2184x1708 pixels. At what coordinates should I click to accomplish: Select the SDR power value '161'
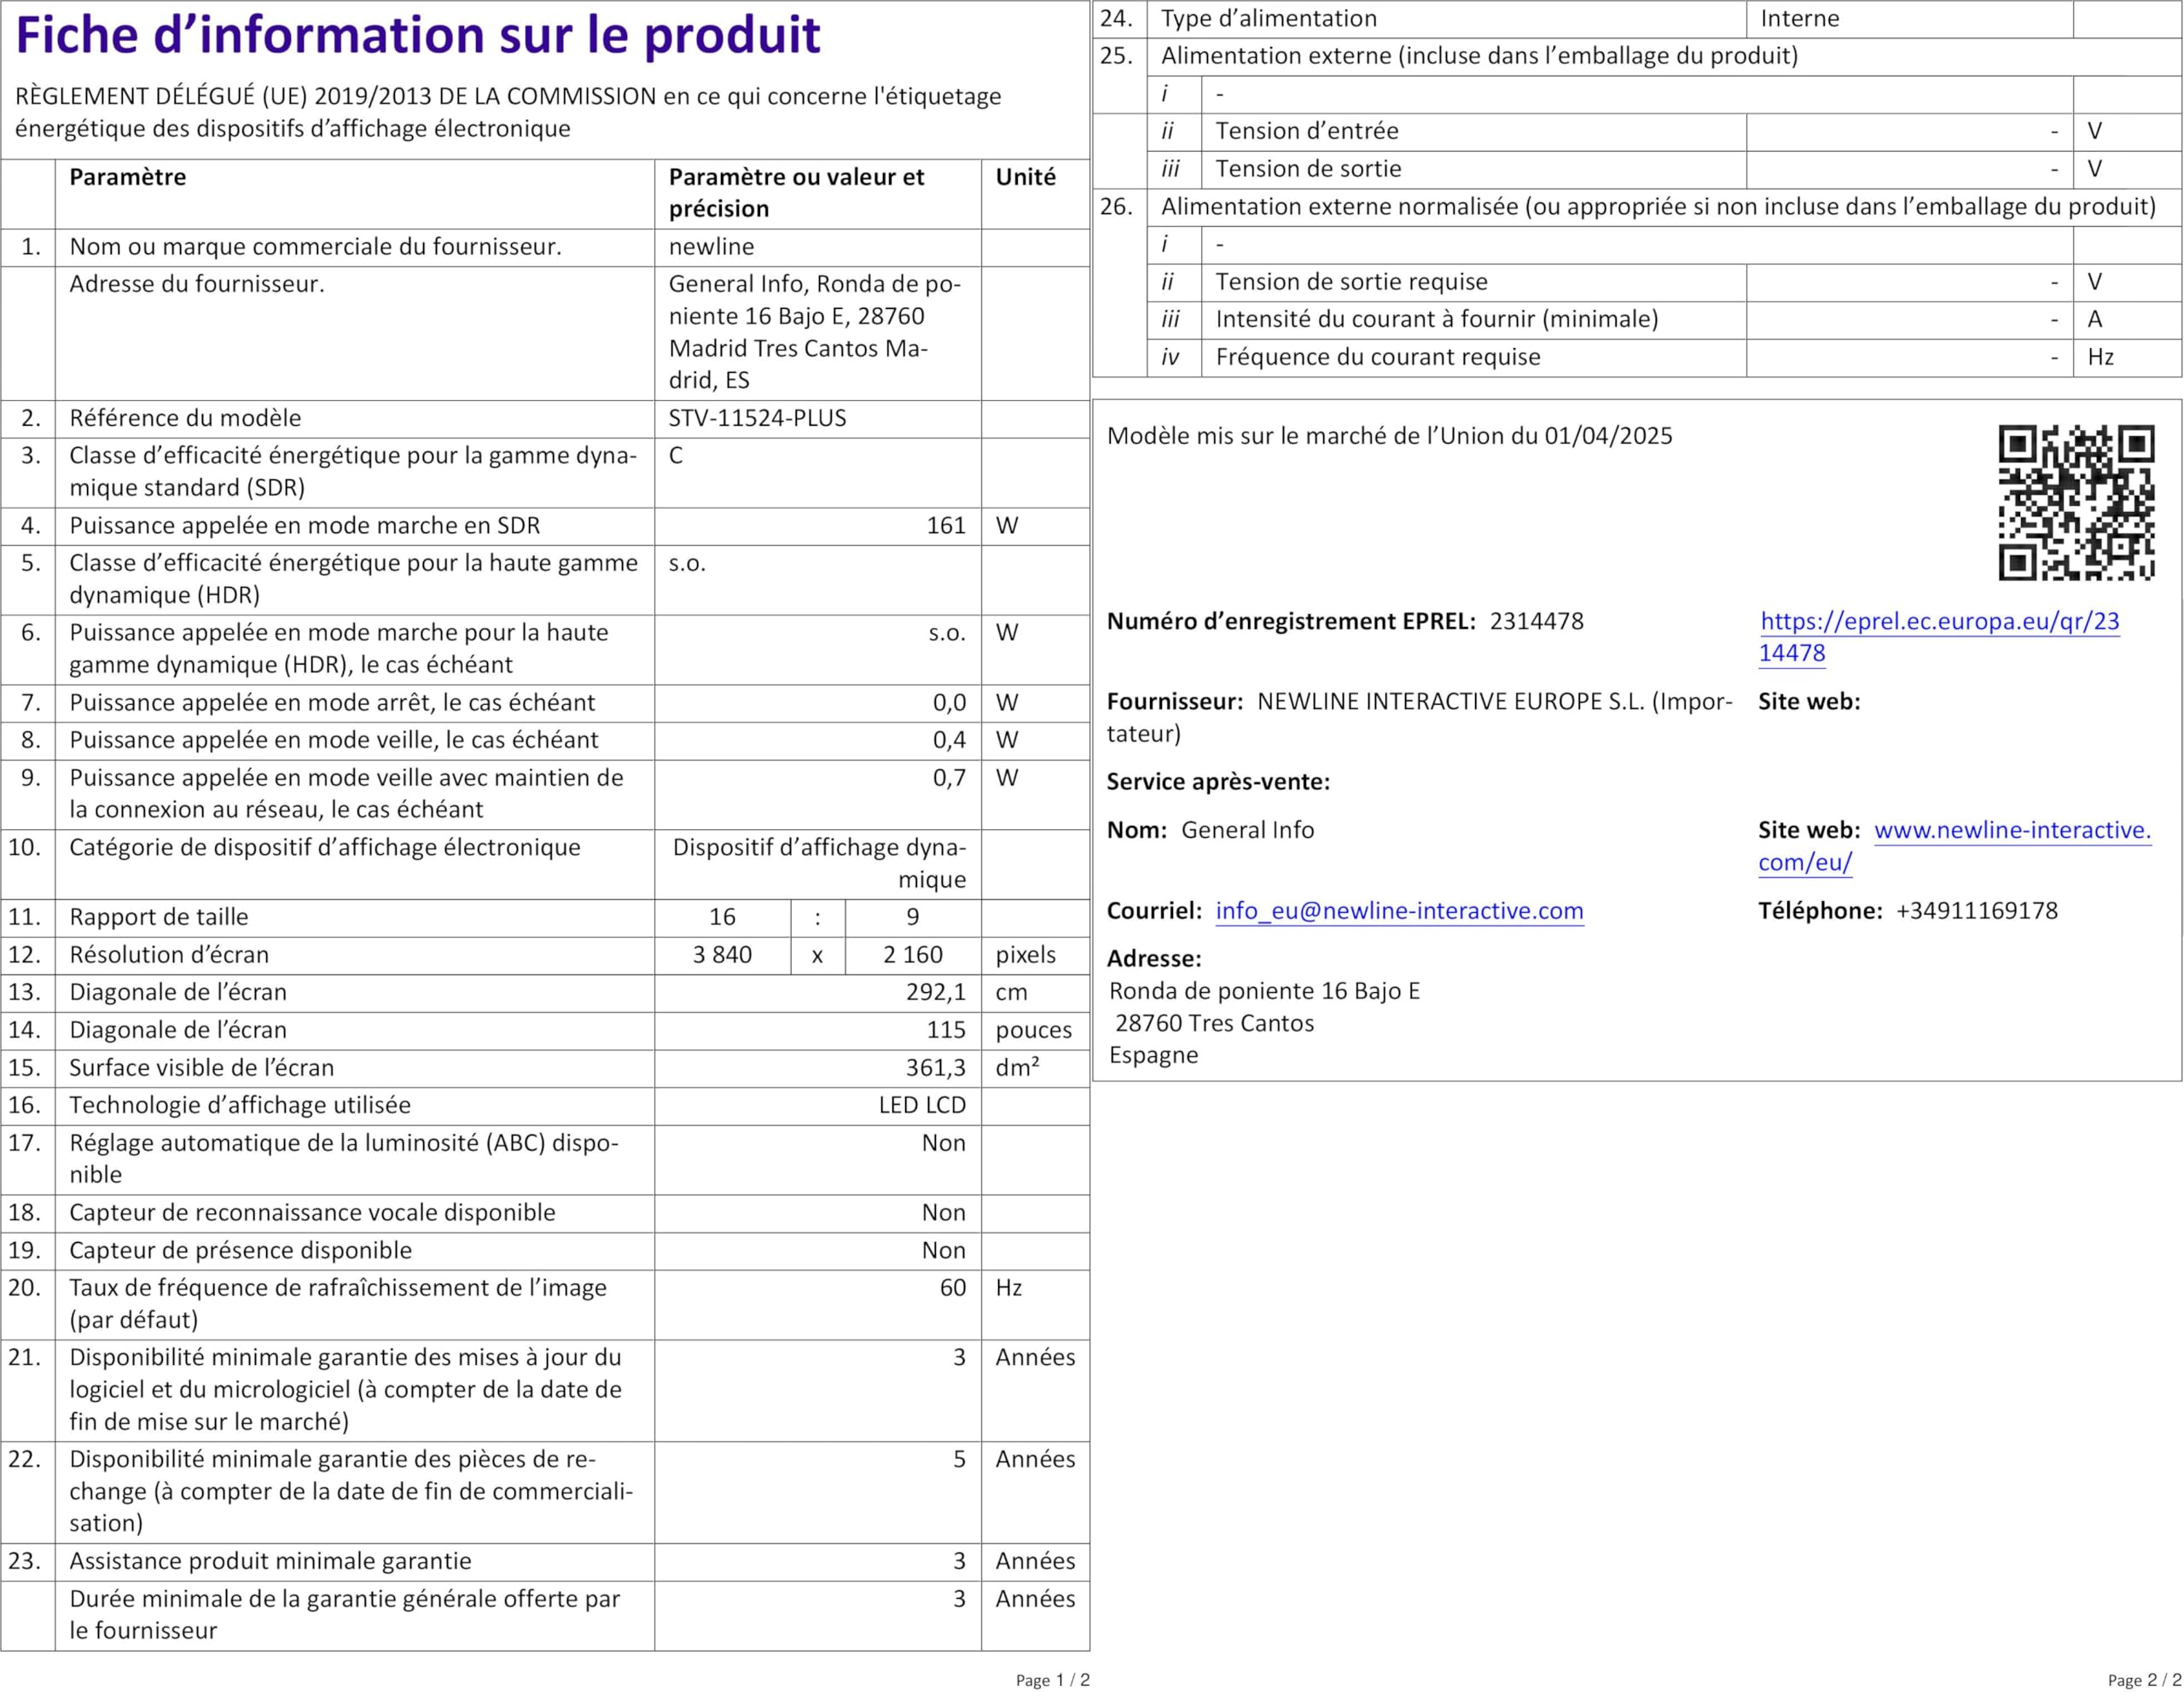pos(946,526)
